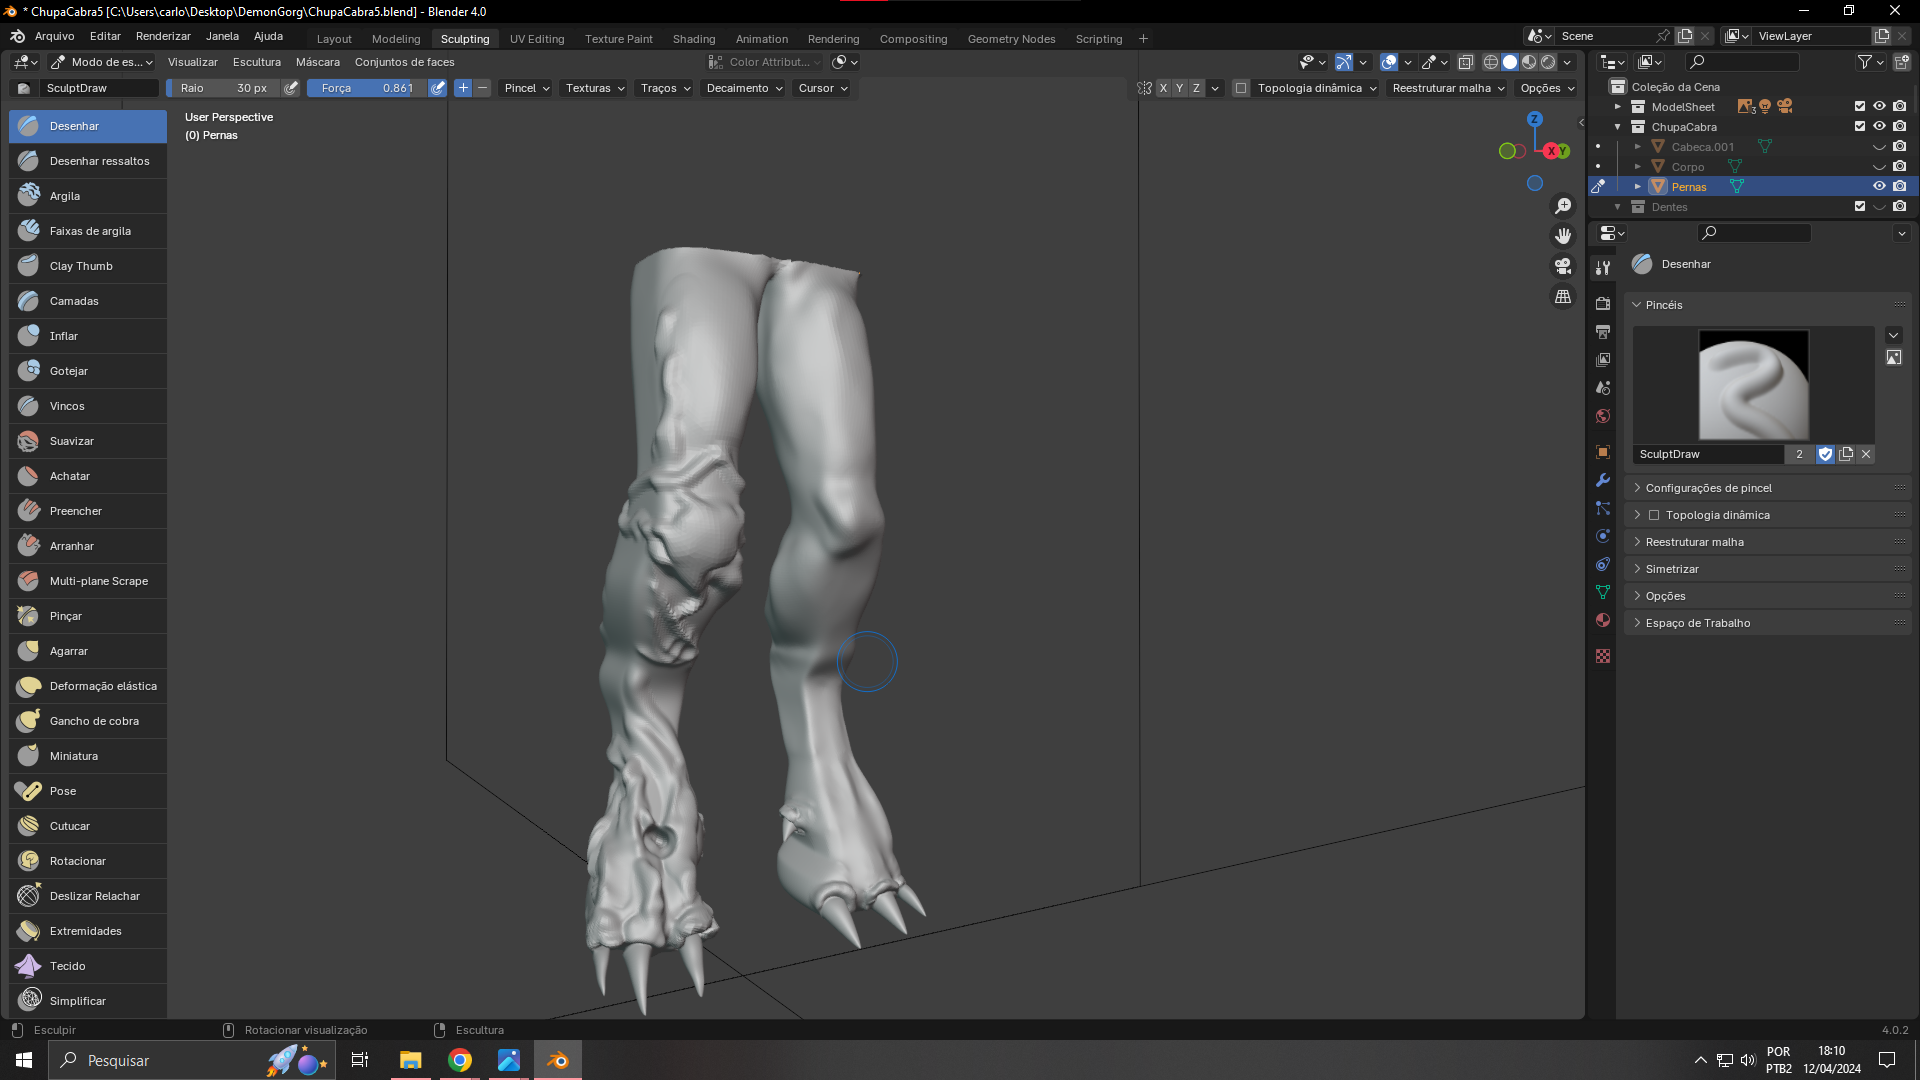This screenshot has width=1920, height=1080.
Task: Open the Modifiers wrench properties tab
Action: pos(1603,480)
